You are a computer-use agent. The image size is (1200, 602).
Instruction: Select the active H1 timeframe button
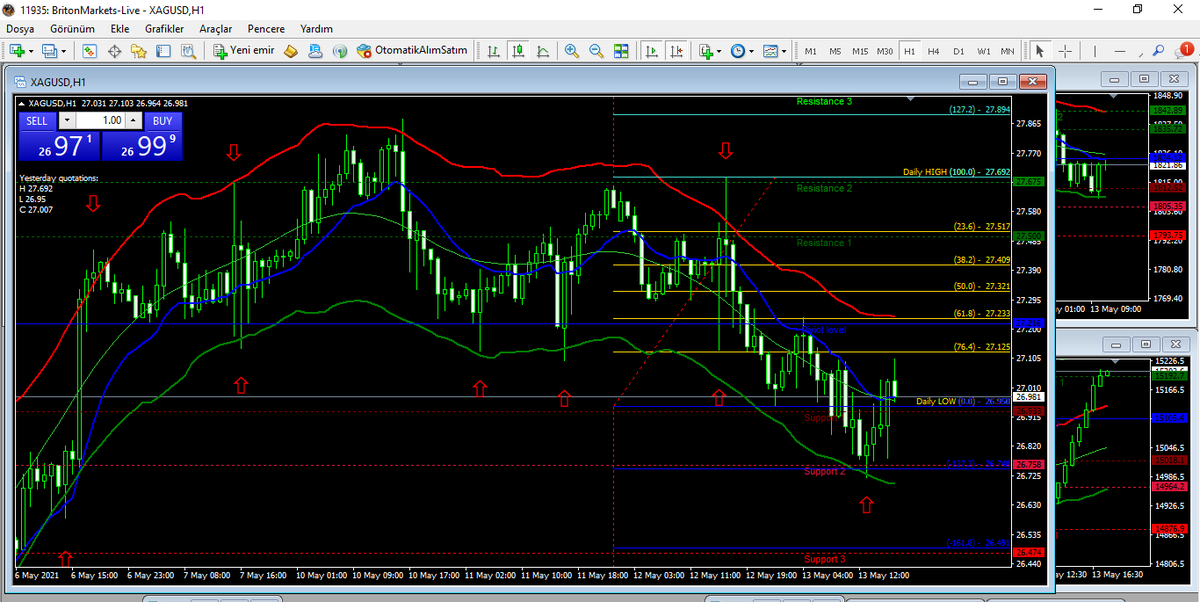click(x=909, y=50)
